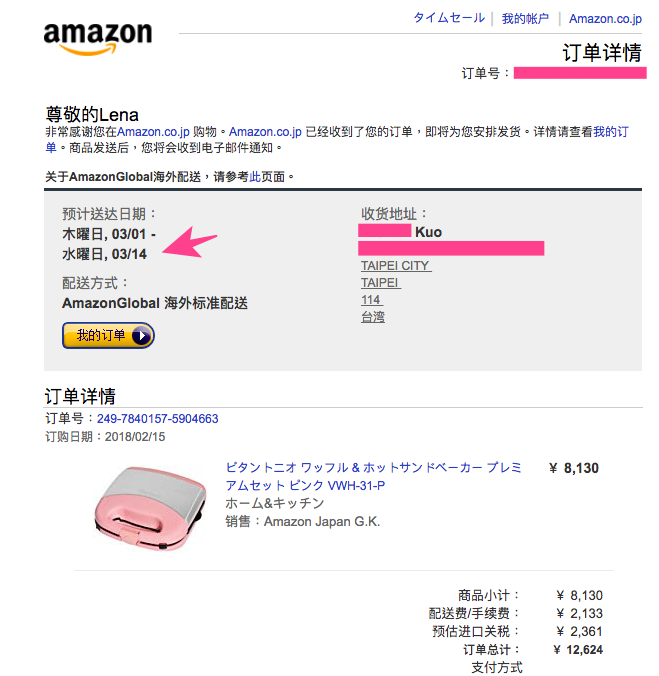Click the 台湾 country address line
659x676 pixels.
pyautogui.click(x=373, y=317)
